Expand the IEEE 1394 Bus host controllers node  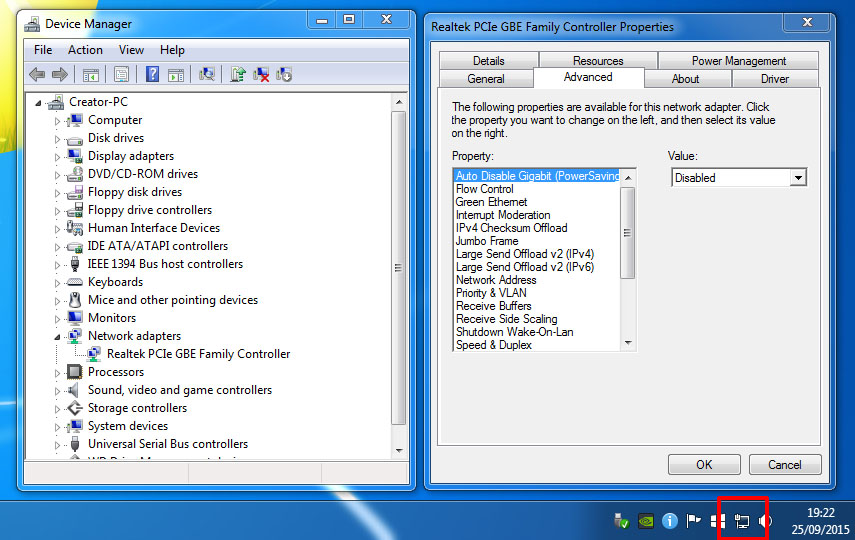[x=57, y=265]
